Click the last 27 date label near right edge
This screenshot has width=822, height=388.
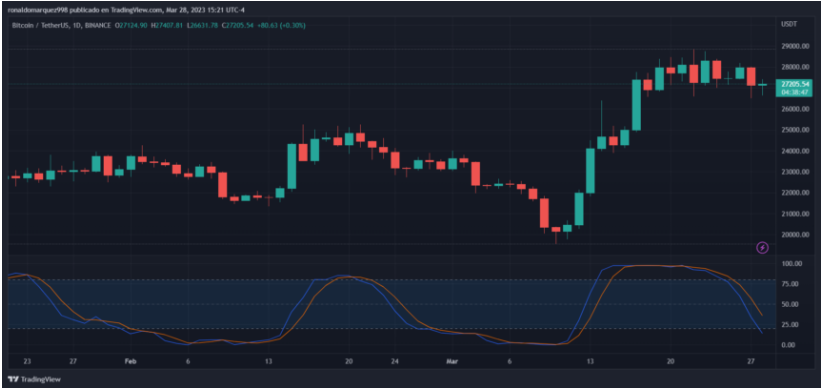751,361
